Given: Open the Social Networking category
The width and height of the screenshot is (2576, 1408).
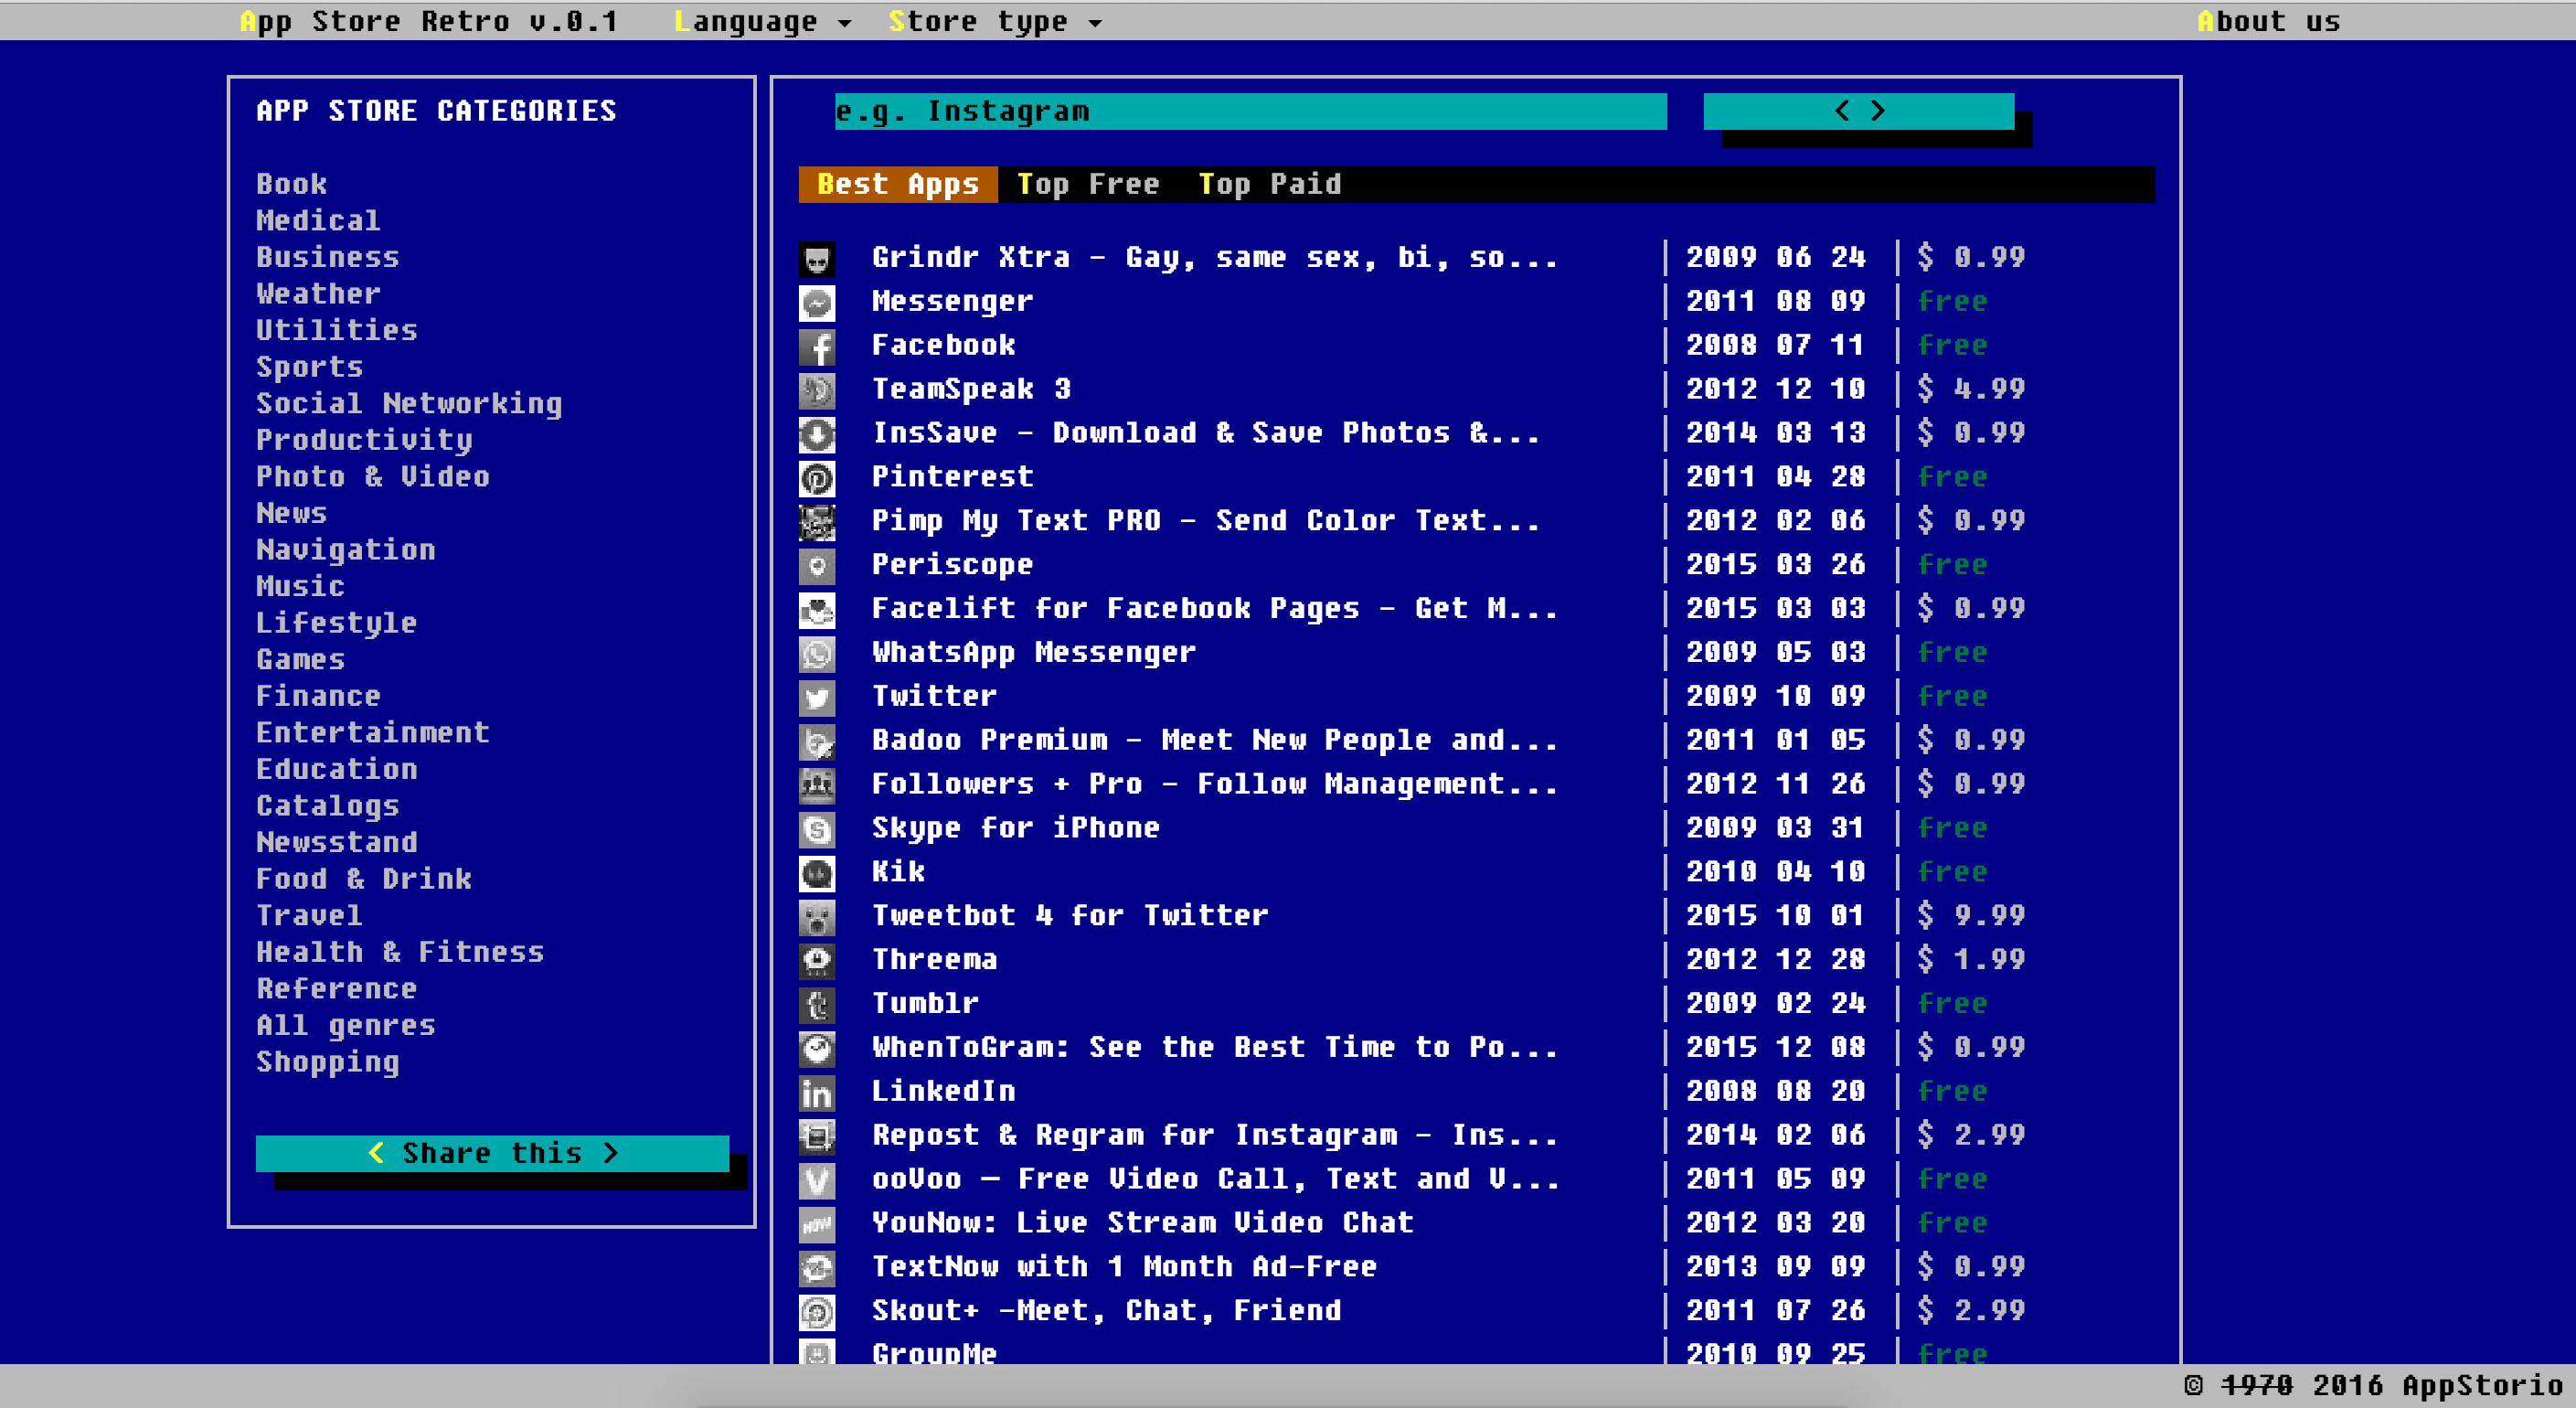Looking at the screenshot, I should point(409,403).
